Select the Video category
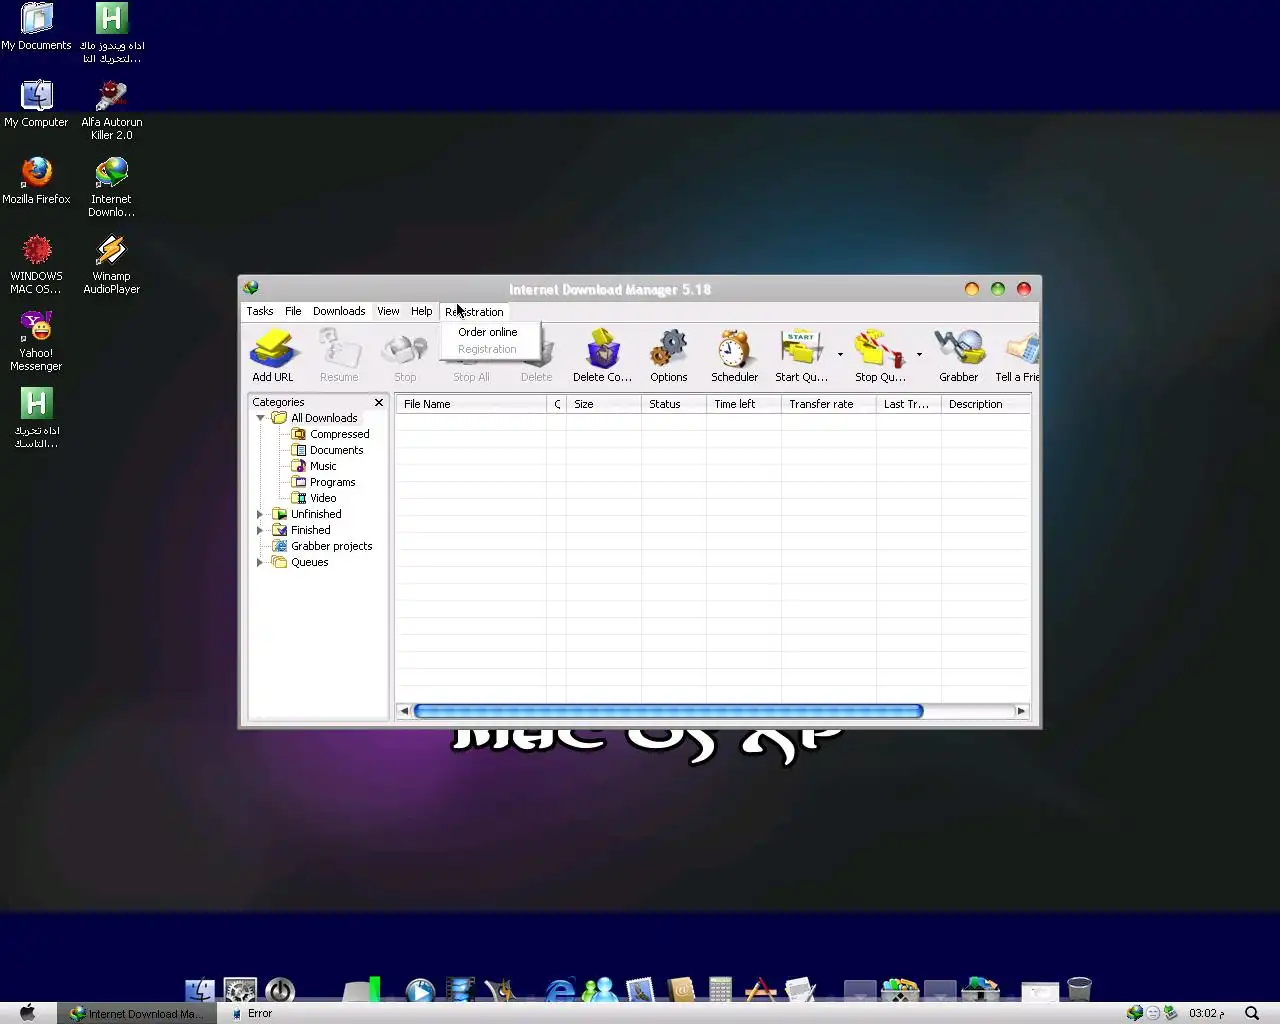Image resolution: width=1280 pixels, height=1024 pixels. (x=314, y=498)
